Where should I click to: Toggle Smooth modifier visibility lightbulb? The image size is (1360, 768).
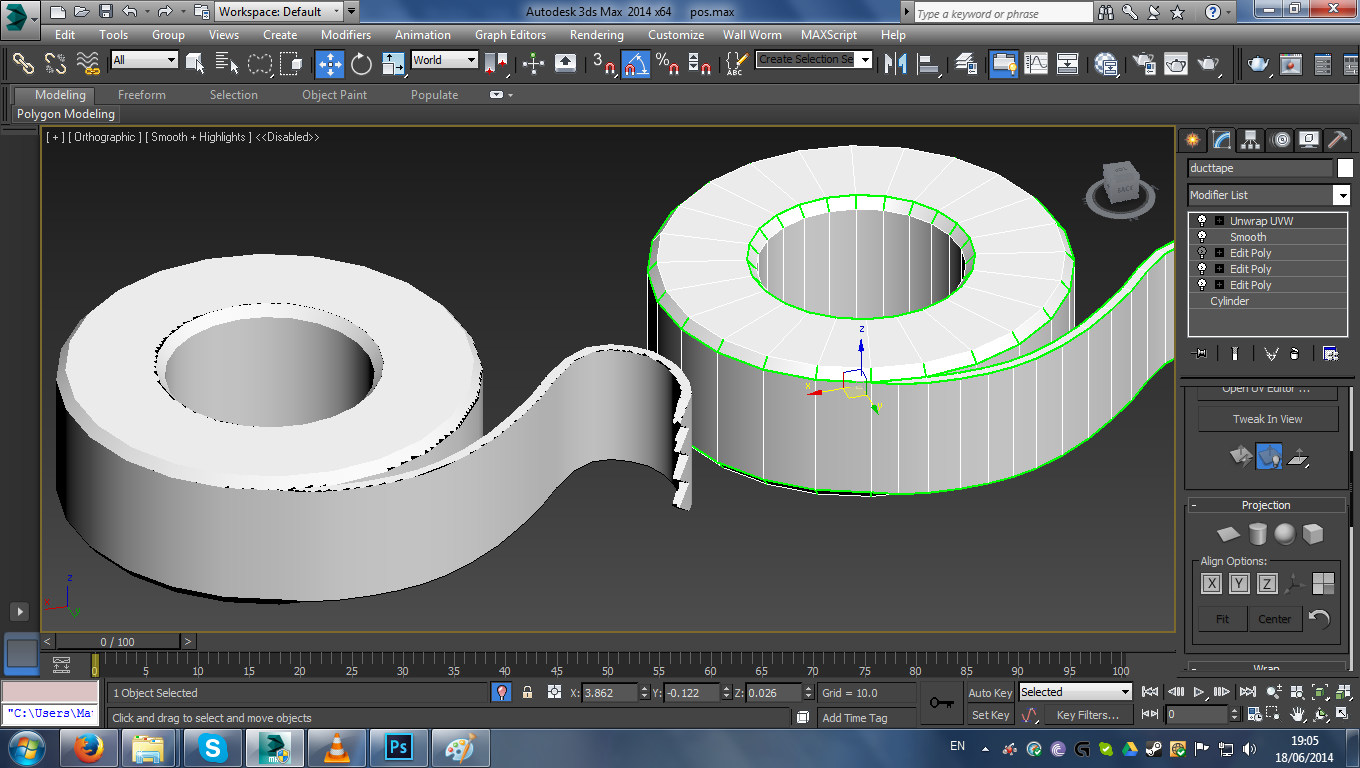[x=1201, y=237]
